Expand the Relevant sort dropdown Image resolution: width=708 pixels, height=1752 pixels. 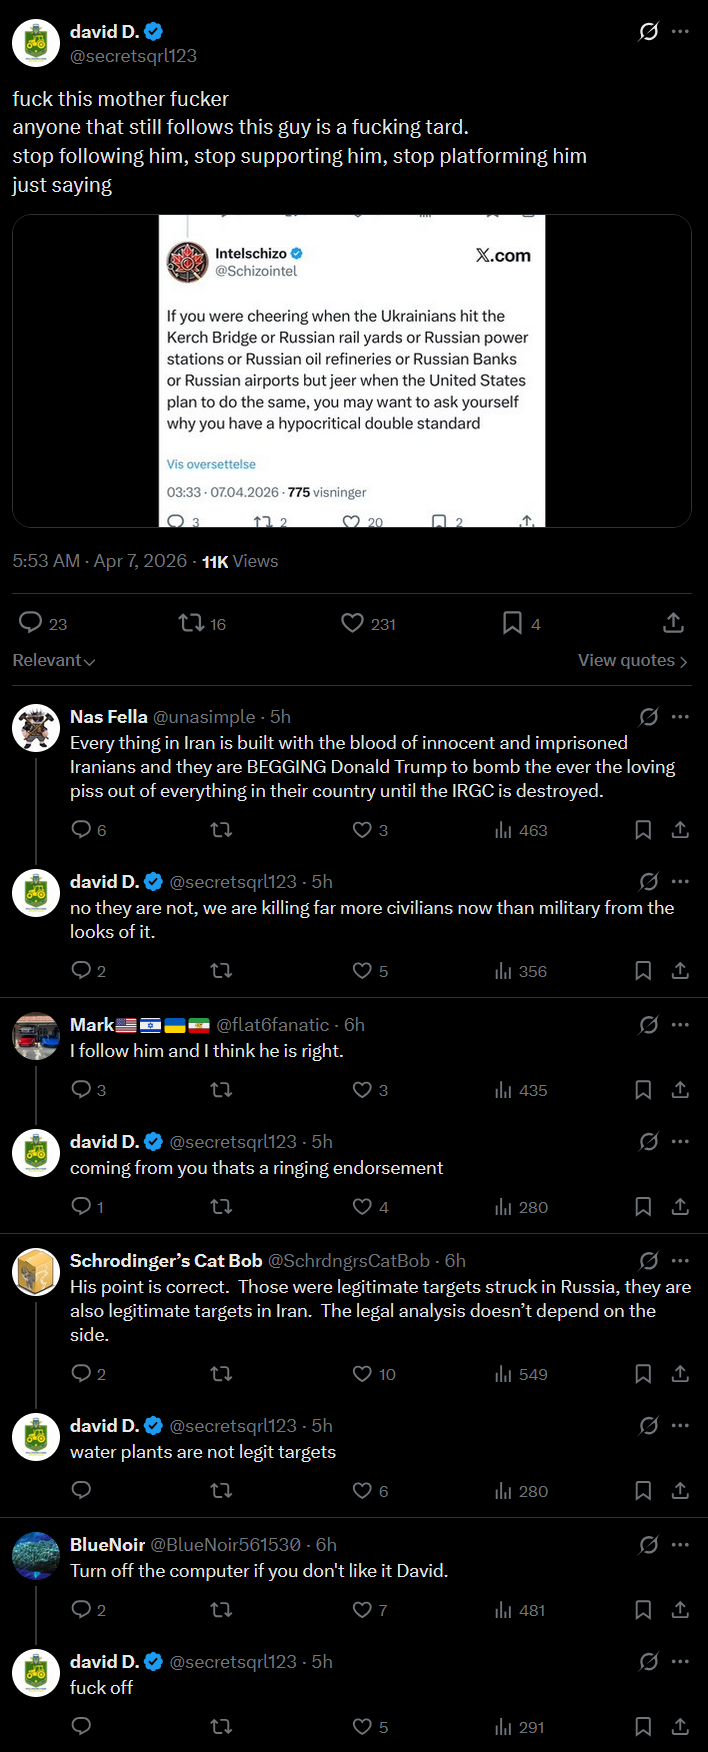54,660
